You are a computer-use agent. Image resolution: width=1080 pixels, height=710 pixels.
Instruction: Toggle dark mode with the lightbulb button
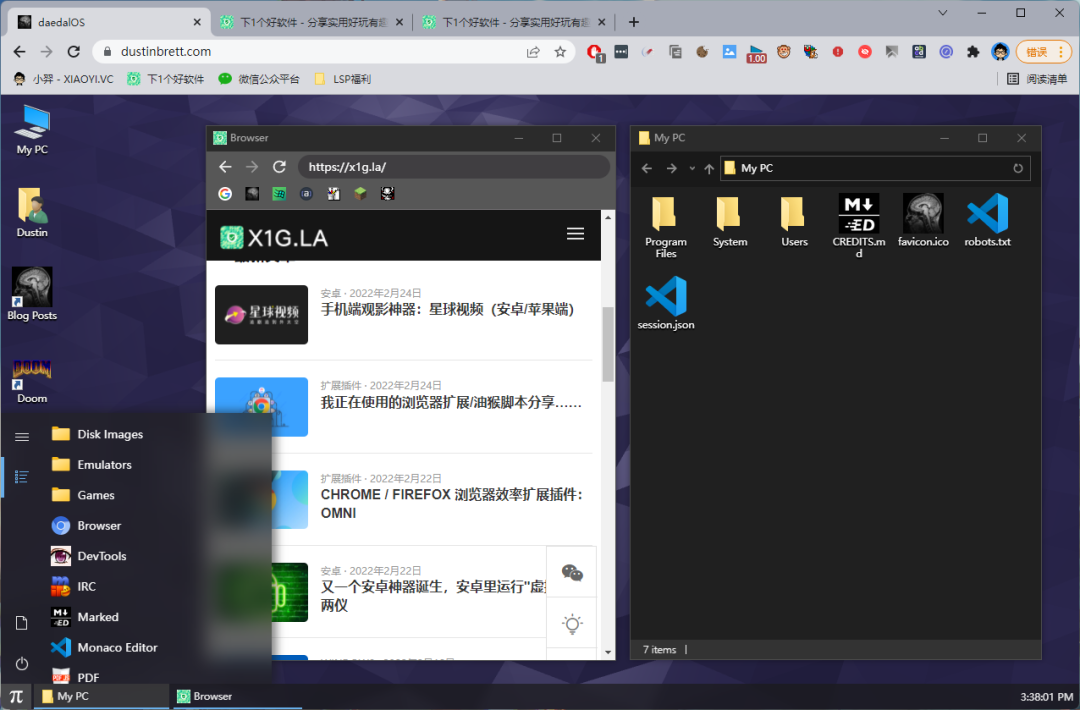tap(572, 625)
